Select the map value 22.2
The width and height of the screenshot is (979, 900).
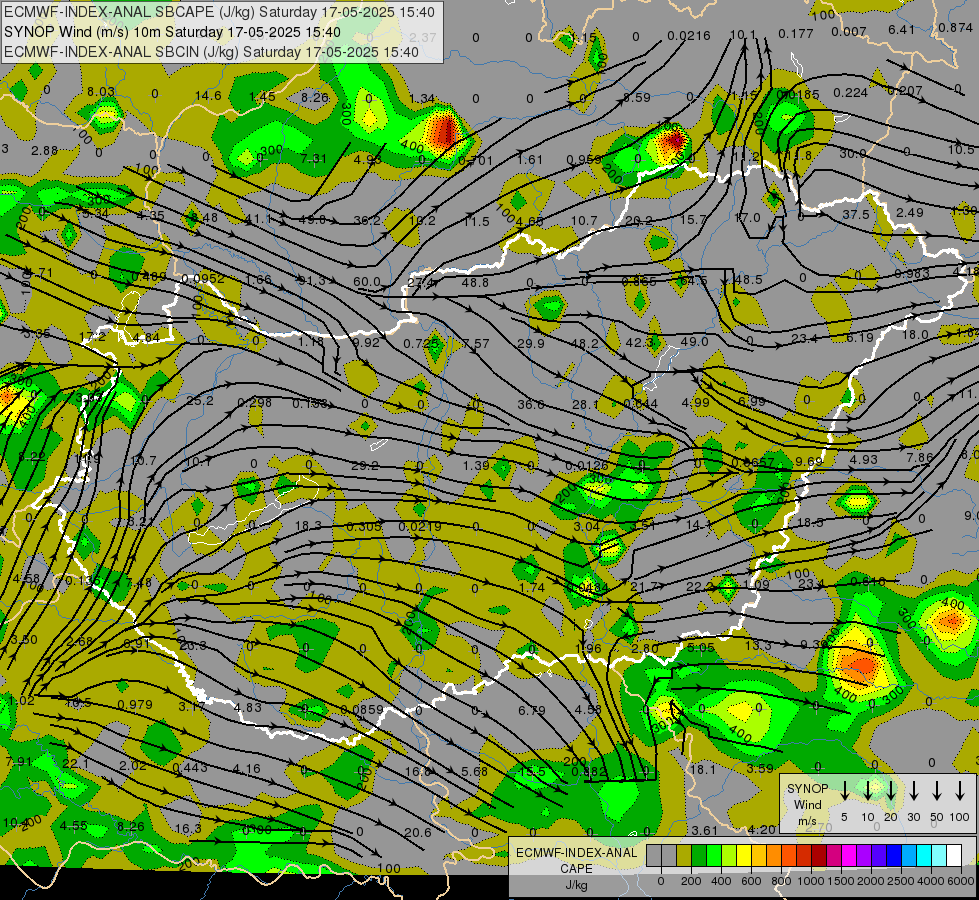(x=699, y=586)
